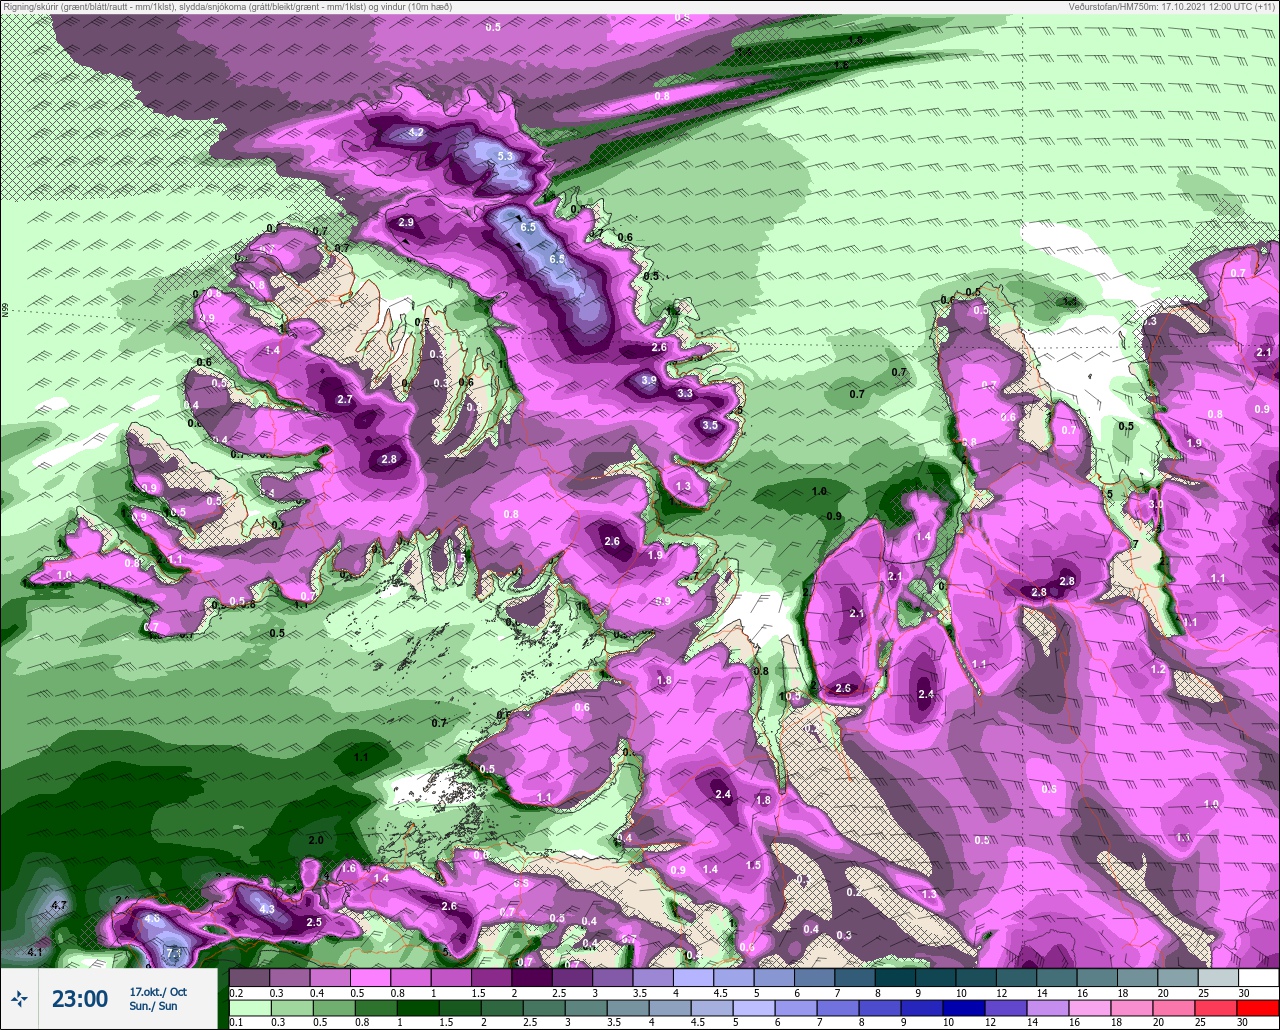Click the Veðurstofan star logo icon

coord(19,998)
